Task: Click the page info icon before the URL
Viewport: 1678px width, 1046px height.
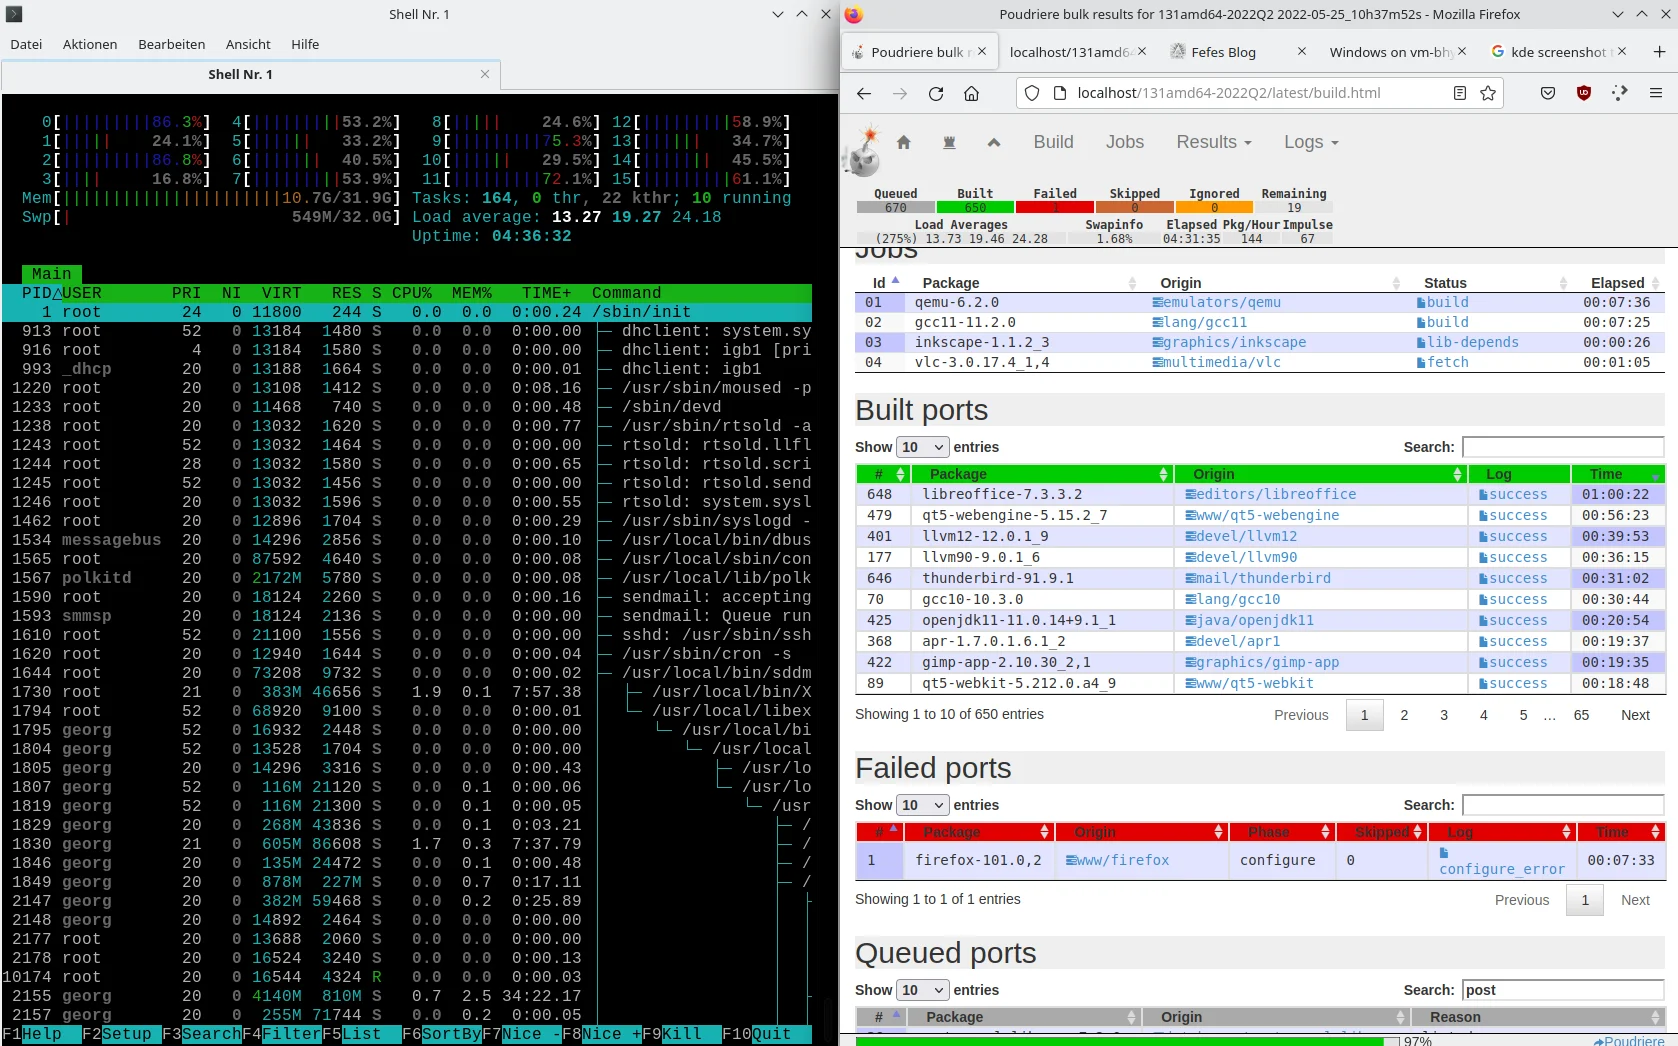Action: 1061,93
